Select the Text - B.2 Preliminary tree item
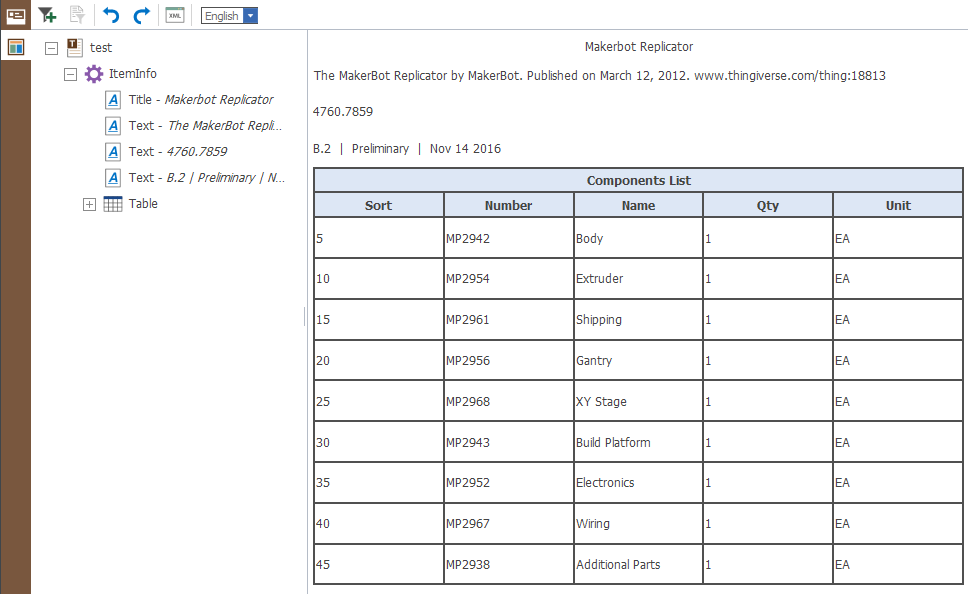The width and height of the screenshot is (968, 594). click(206, 178)
